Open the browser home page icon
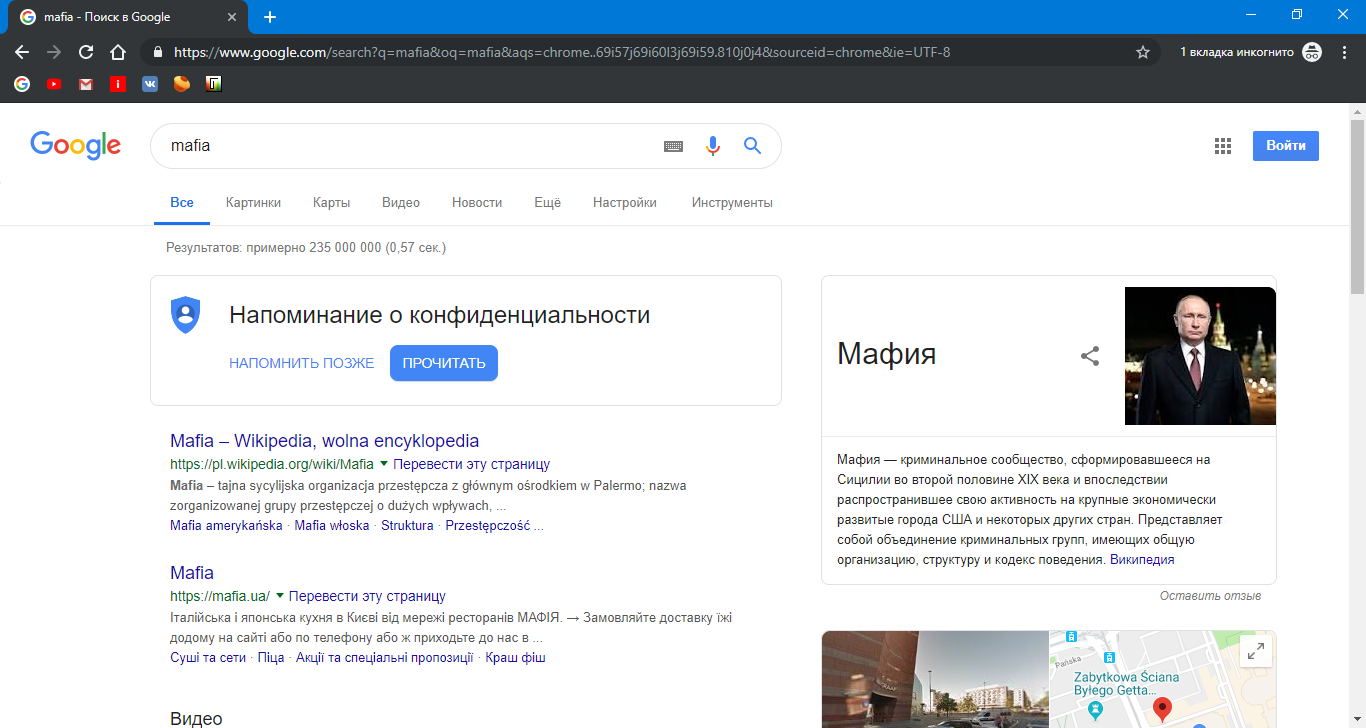This screenshot has height=728, width=1366. pyautogui.click(x=118, y=52)
